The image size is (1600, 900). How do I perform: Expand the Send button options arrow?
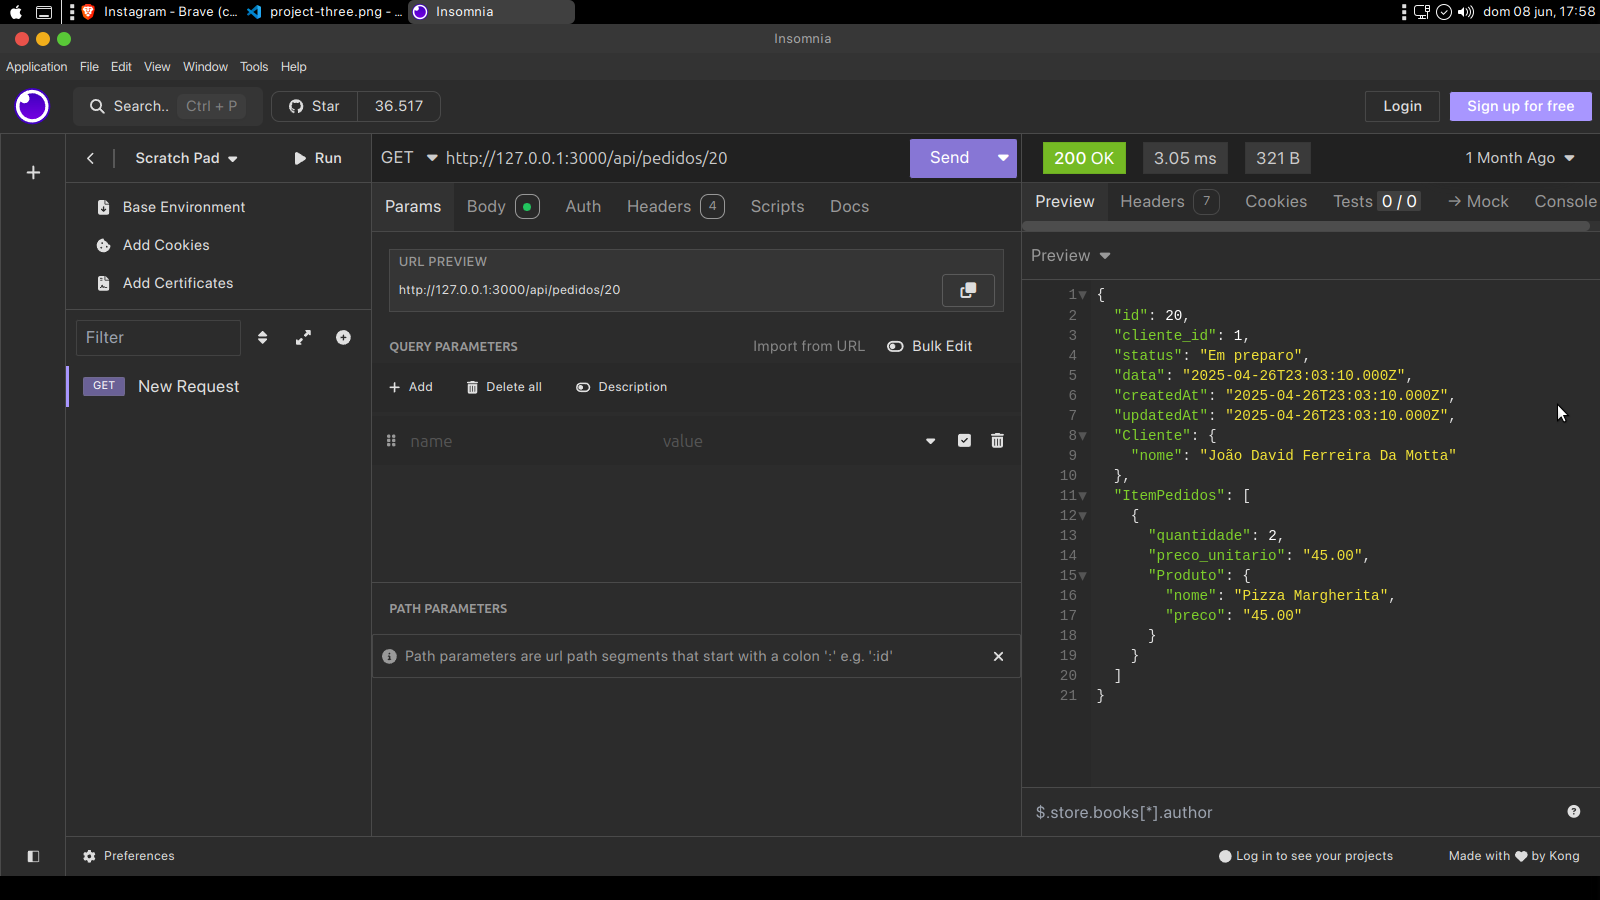tap(1002, 158)
